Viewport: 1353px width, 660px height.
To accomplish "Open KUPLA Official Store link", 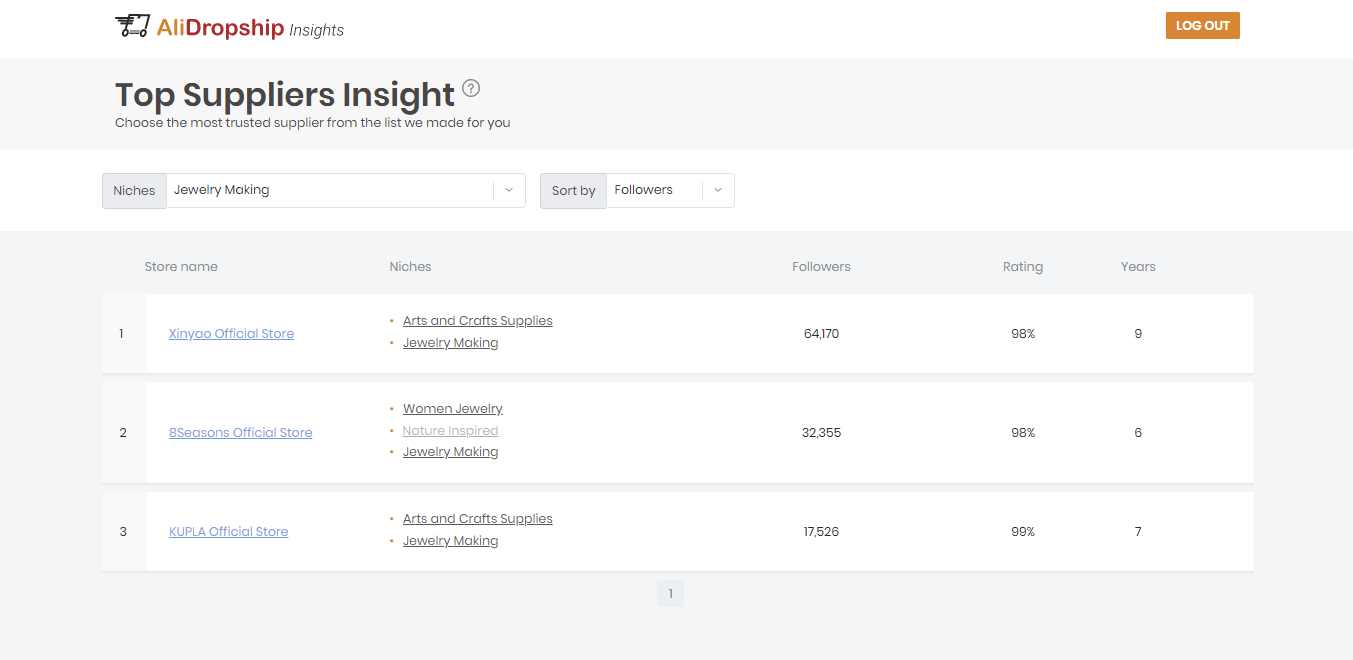I will point(228,532).
